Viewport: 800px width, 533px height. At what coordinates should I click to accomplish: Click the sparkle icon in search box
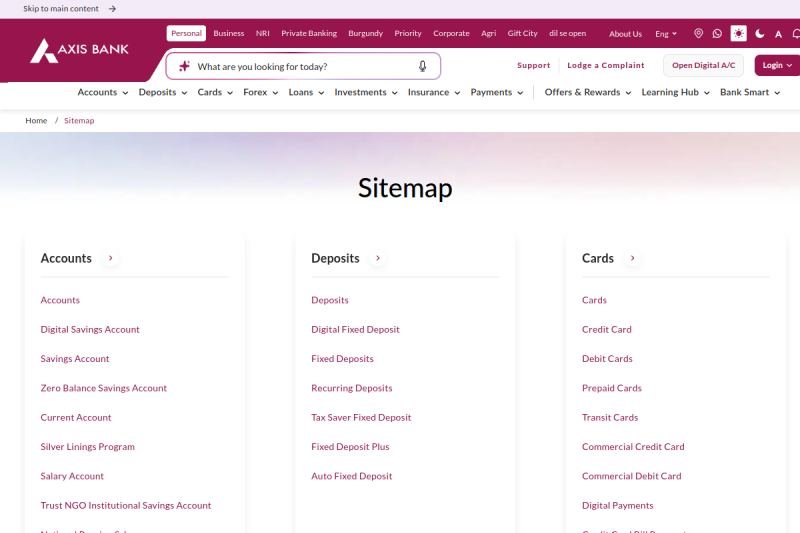(184, 66)
